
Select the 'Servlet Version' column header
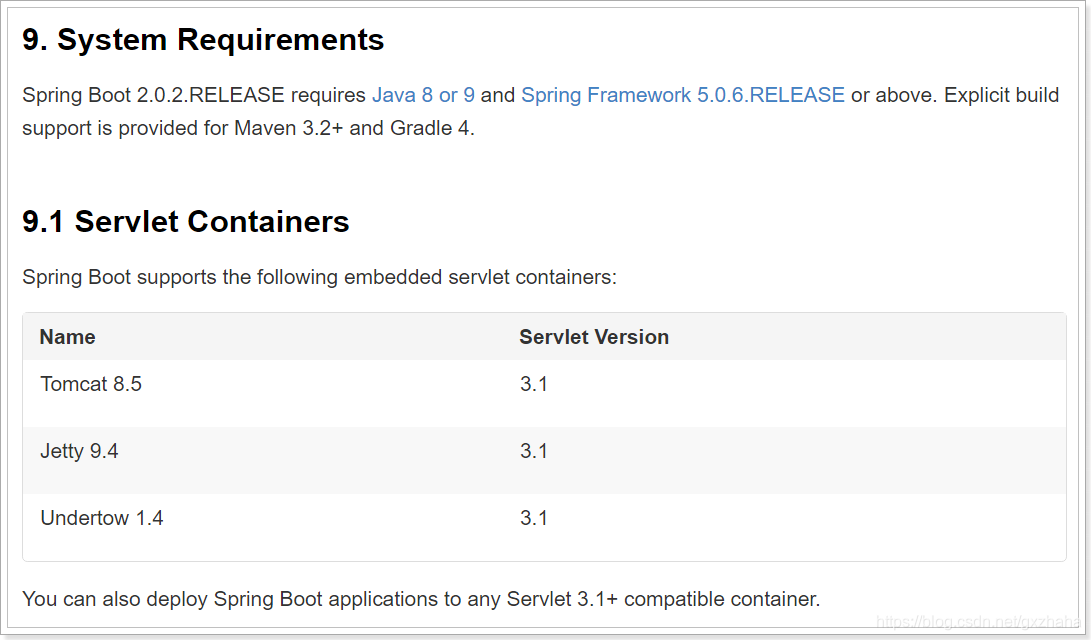(x=594, y=337)
